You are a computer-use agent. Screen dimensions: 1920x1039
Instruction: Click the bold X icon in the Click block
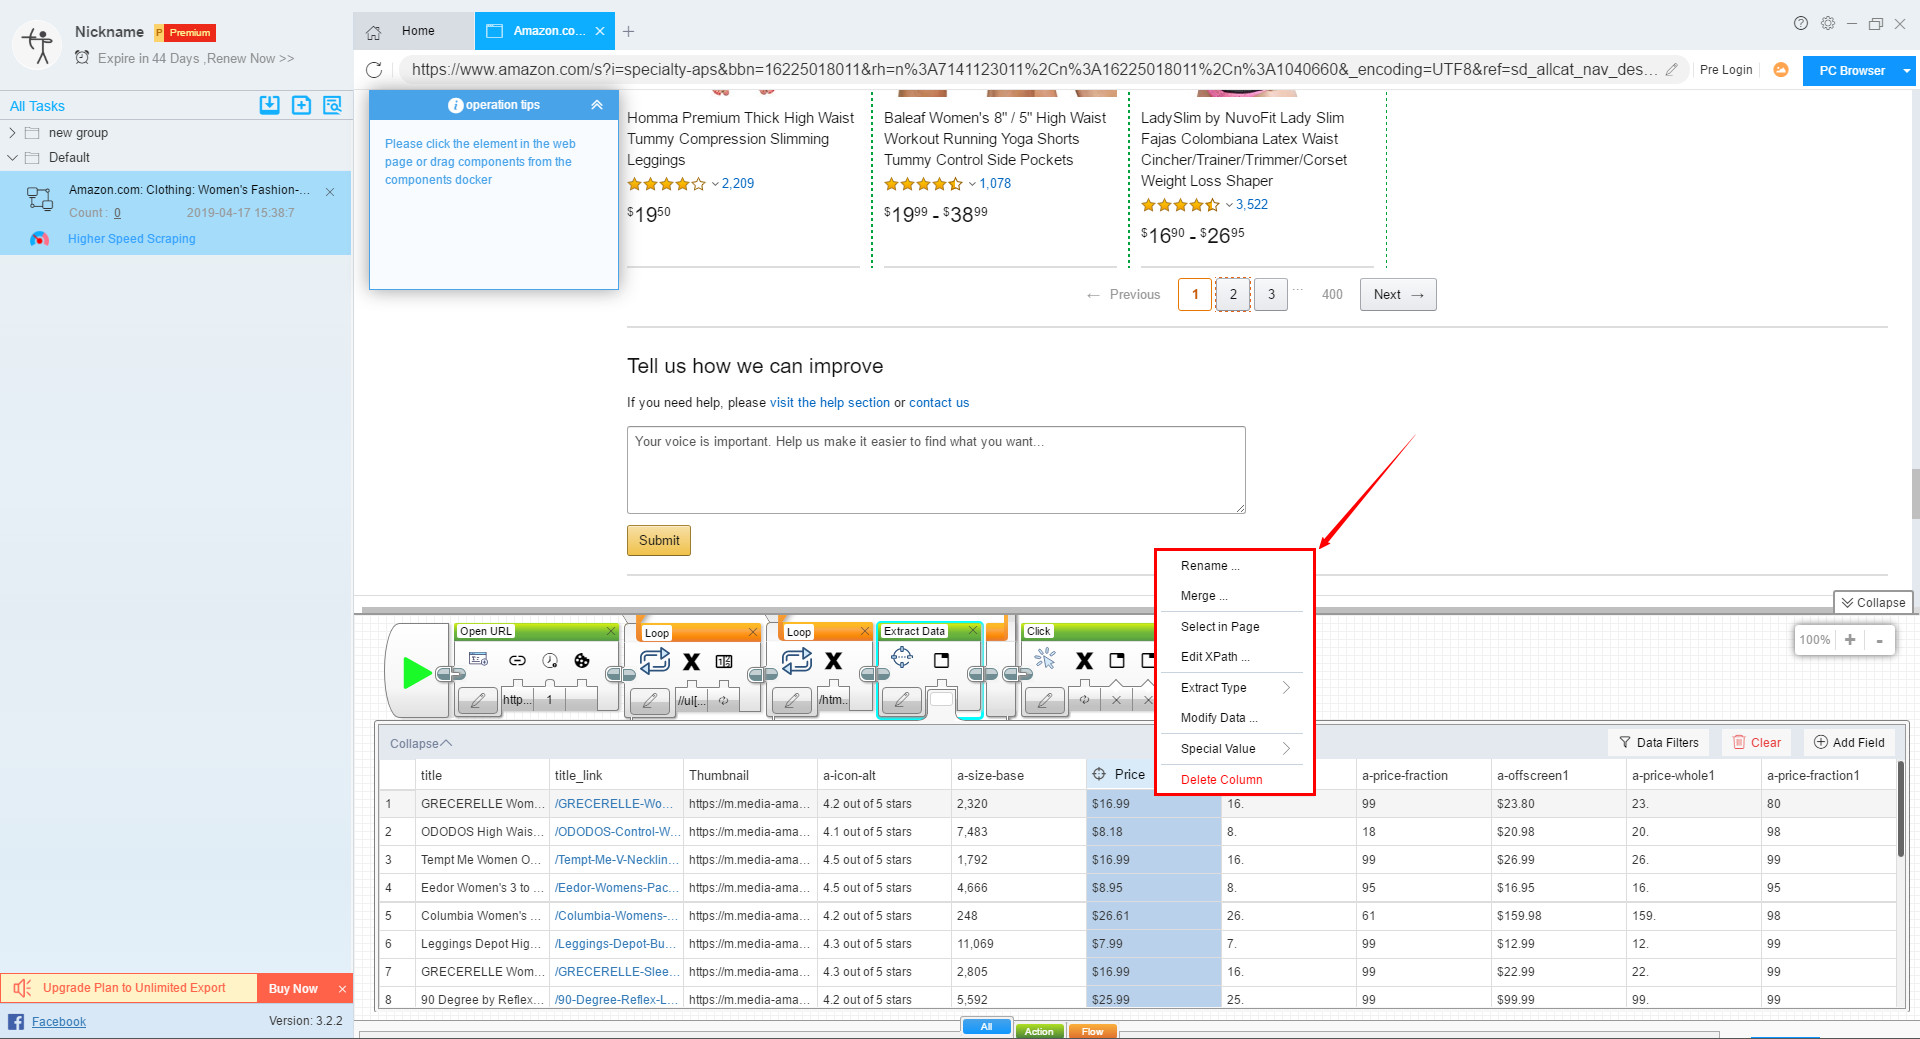point(1084,661)
